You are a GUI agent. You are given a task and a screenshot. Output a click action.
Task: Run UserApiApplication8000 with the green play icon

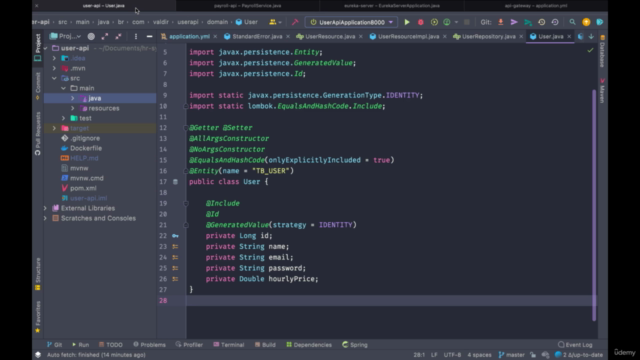click(407, 22)
